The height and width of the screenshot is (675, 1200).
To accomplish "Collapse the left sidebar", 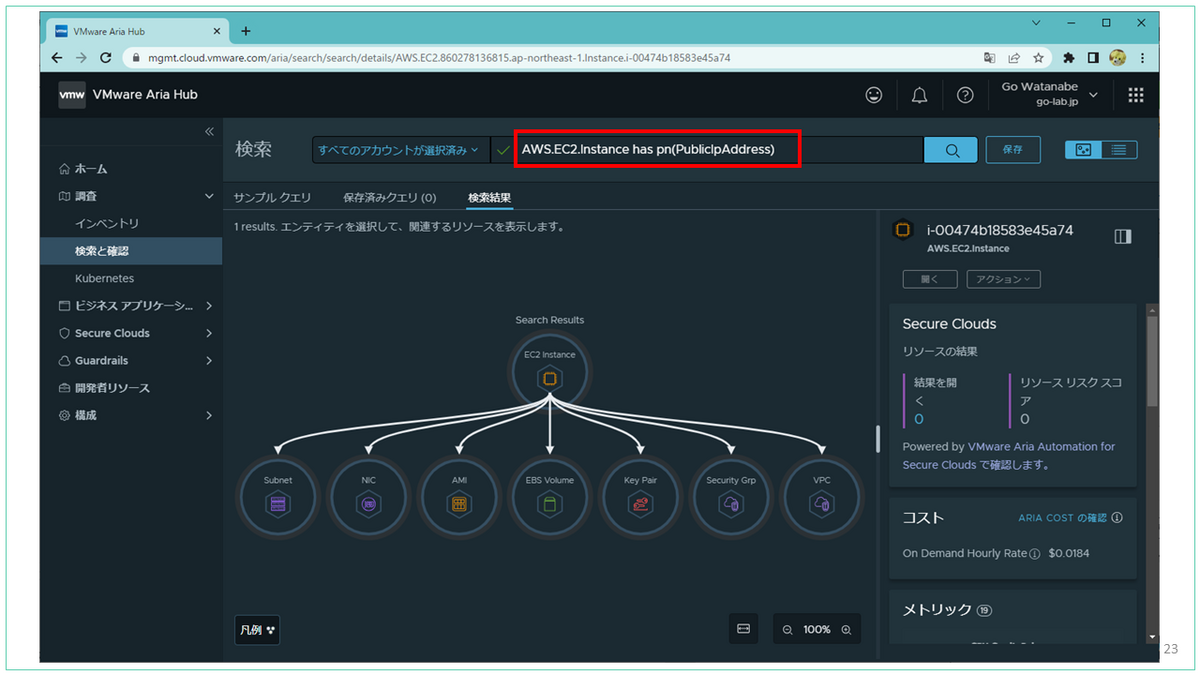I will click(x=209, y=132).
